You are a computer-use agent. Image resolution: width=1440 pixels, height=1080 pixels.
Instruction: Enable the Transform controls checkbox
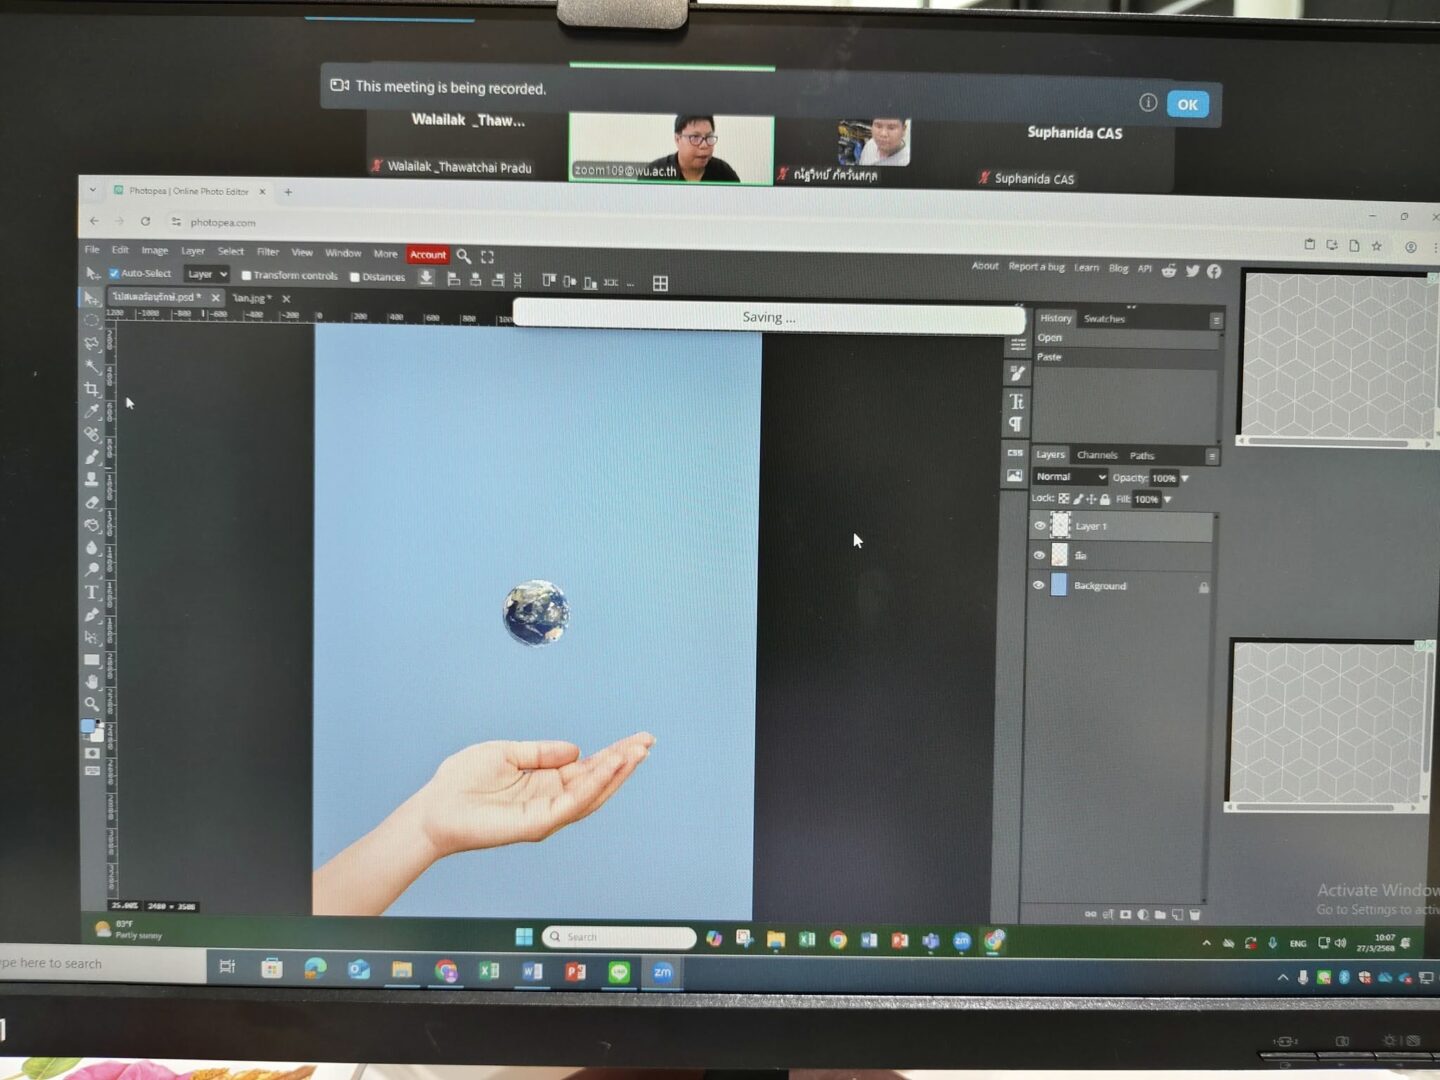246,276
